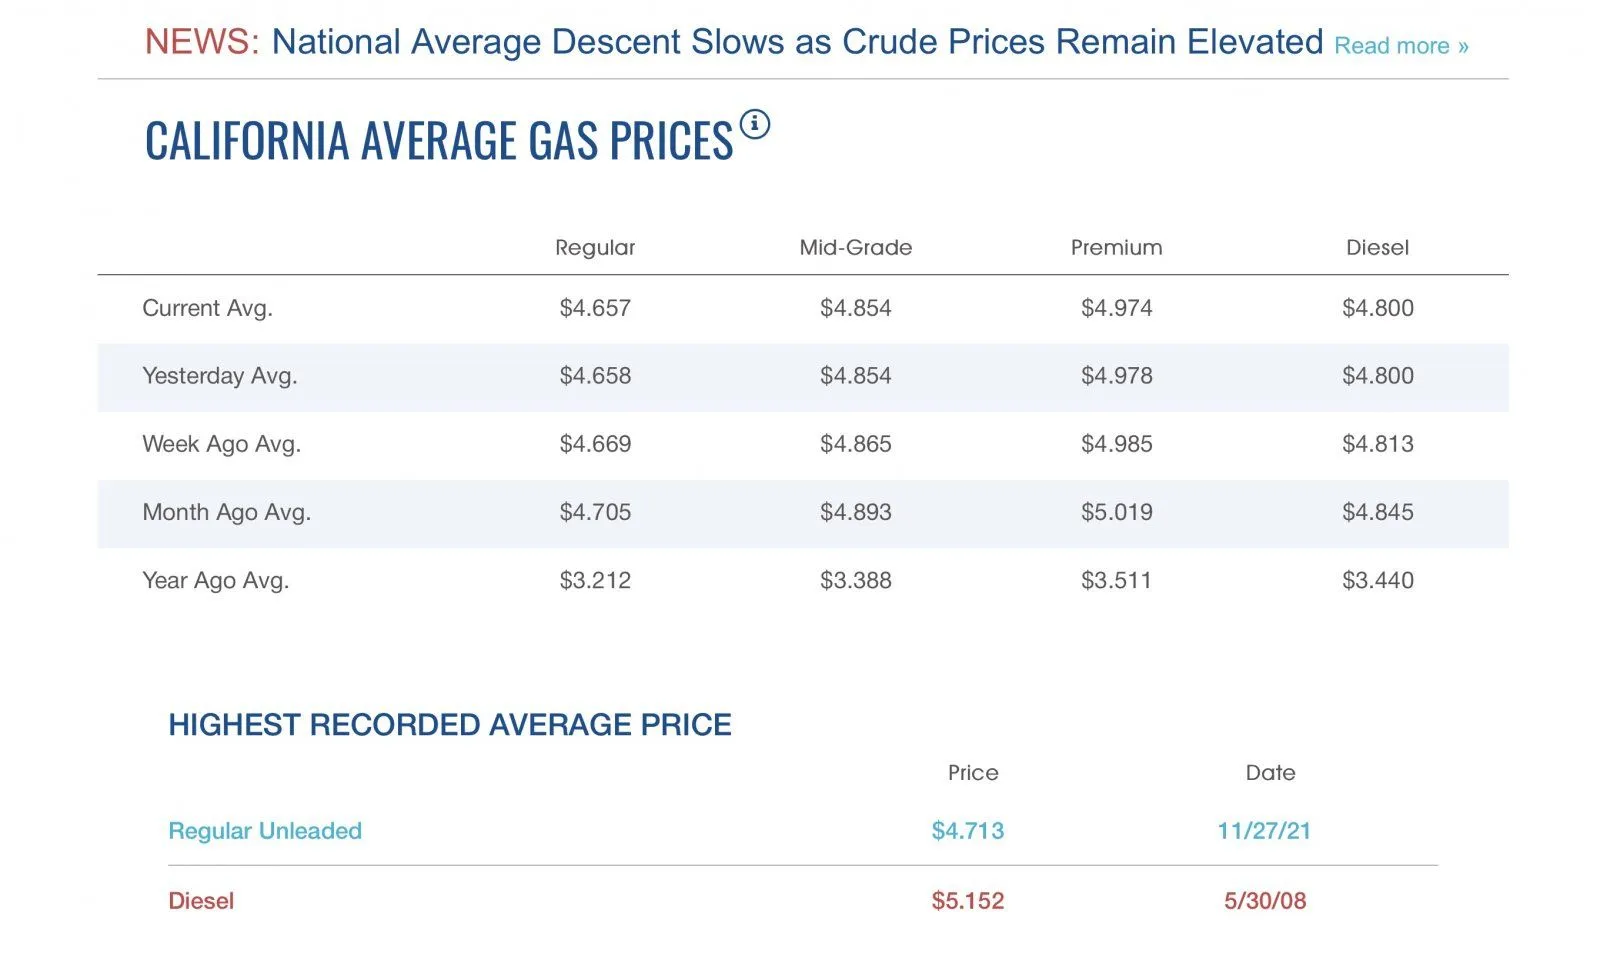1600x957 pixels.
Task: Select the Diesel column header
Action: [1377, 247]
